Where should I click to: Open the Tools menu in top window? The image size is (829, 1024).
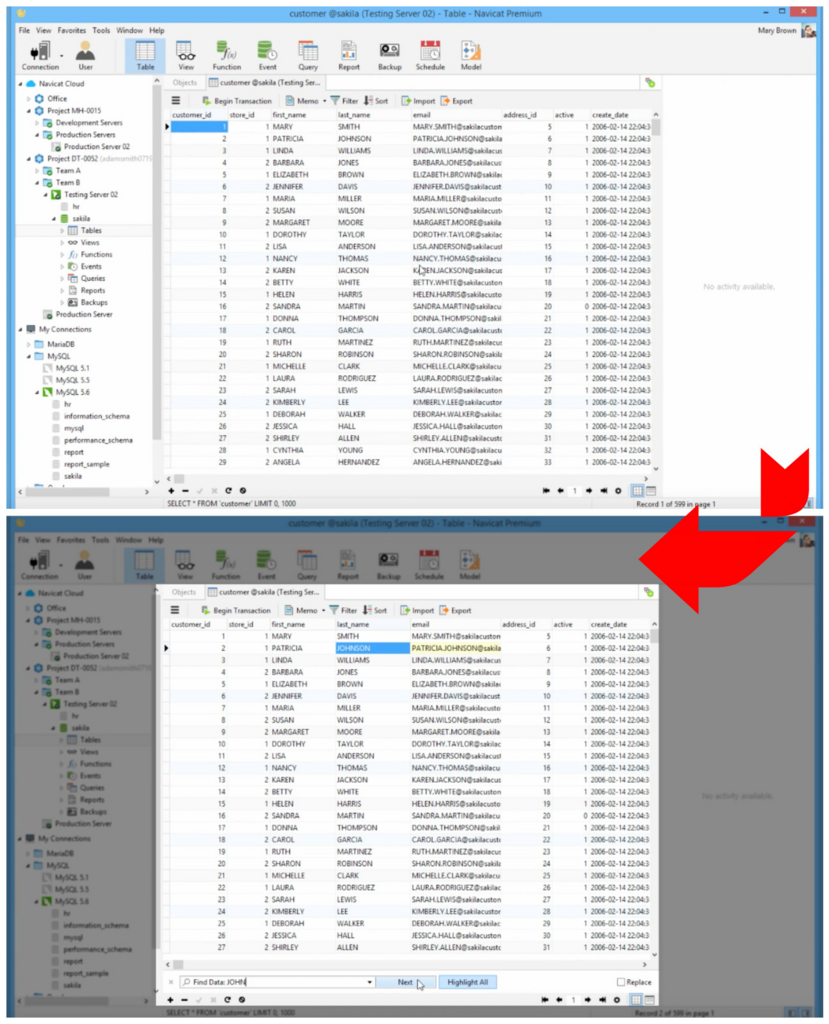[x=101, y=30]
